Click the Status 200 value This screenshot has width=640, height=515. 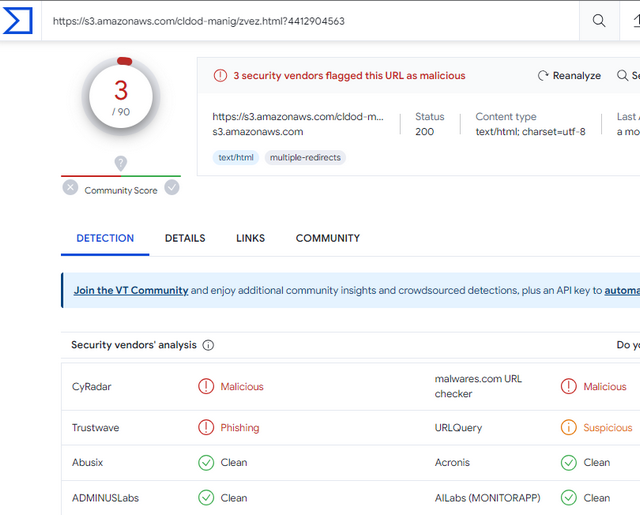coord(424,132)
